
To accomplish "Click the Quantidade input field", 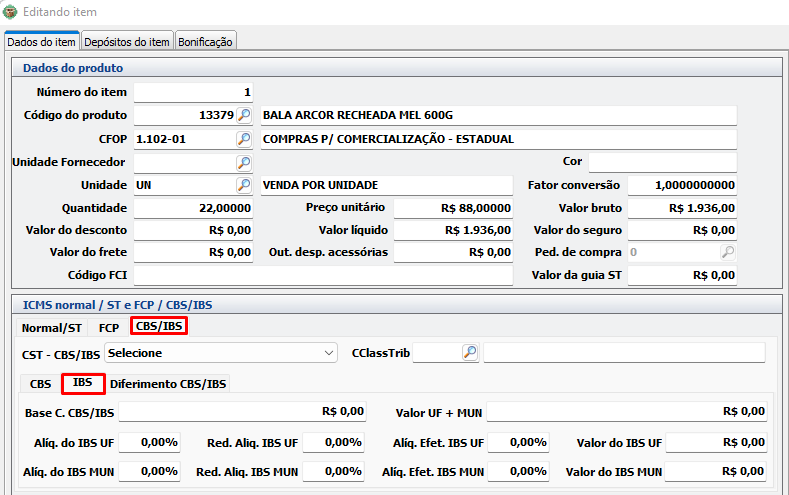I will click(x=193, y=208).
